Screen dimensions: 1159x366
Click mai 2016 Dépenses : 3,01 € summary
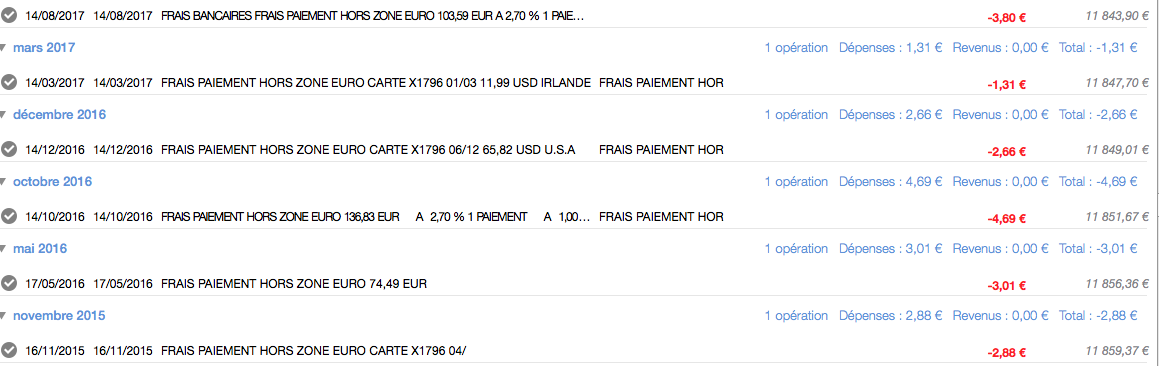(891, 249)
